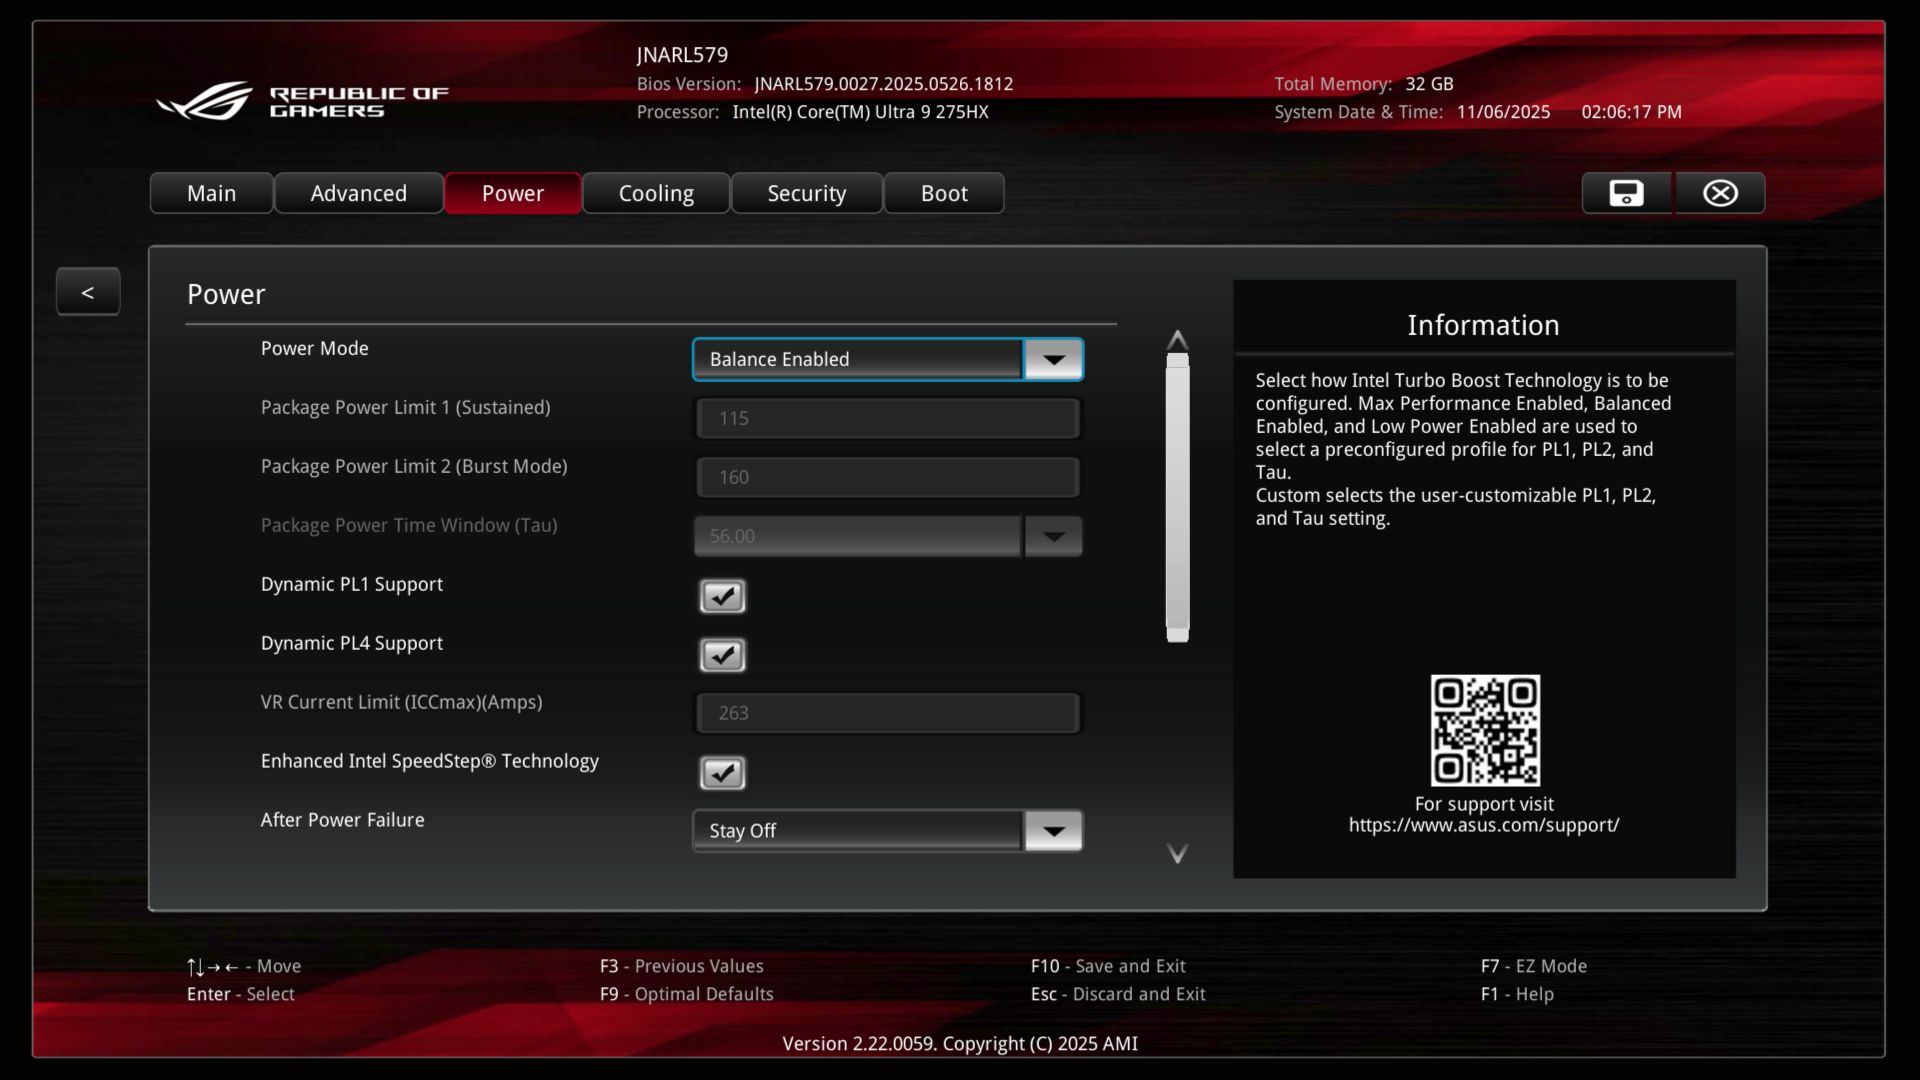Click the back arrow button

[88, 292]
